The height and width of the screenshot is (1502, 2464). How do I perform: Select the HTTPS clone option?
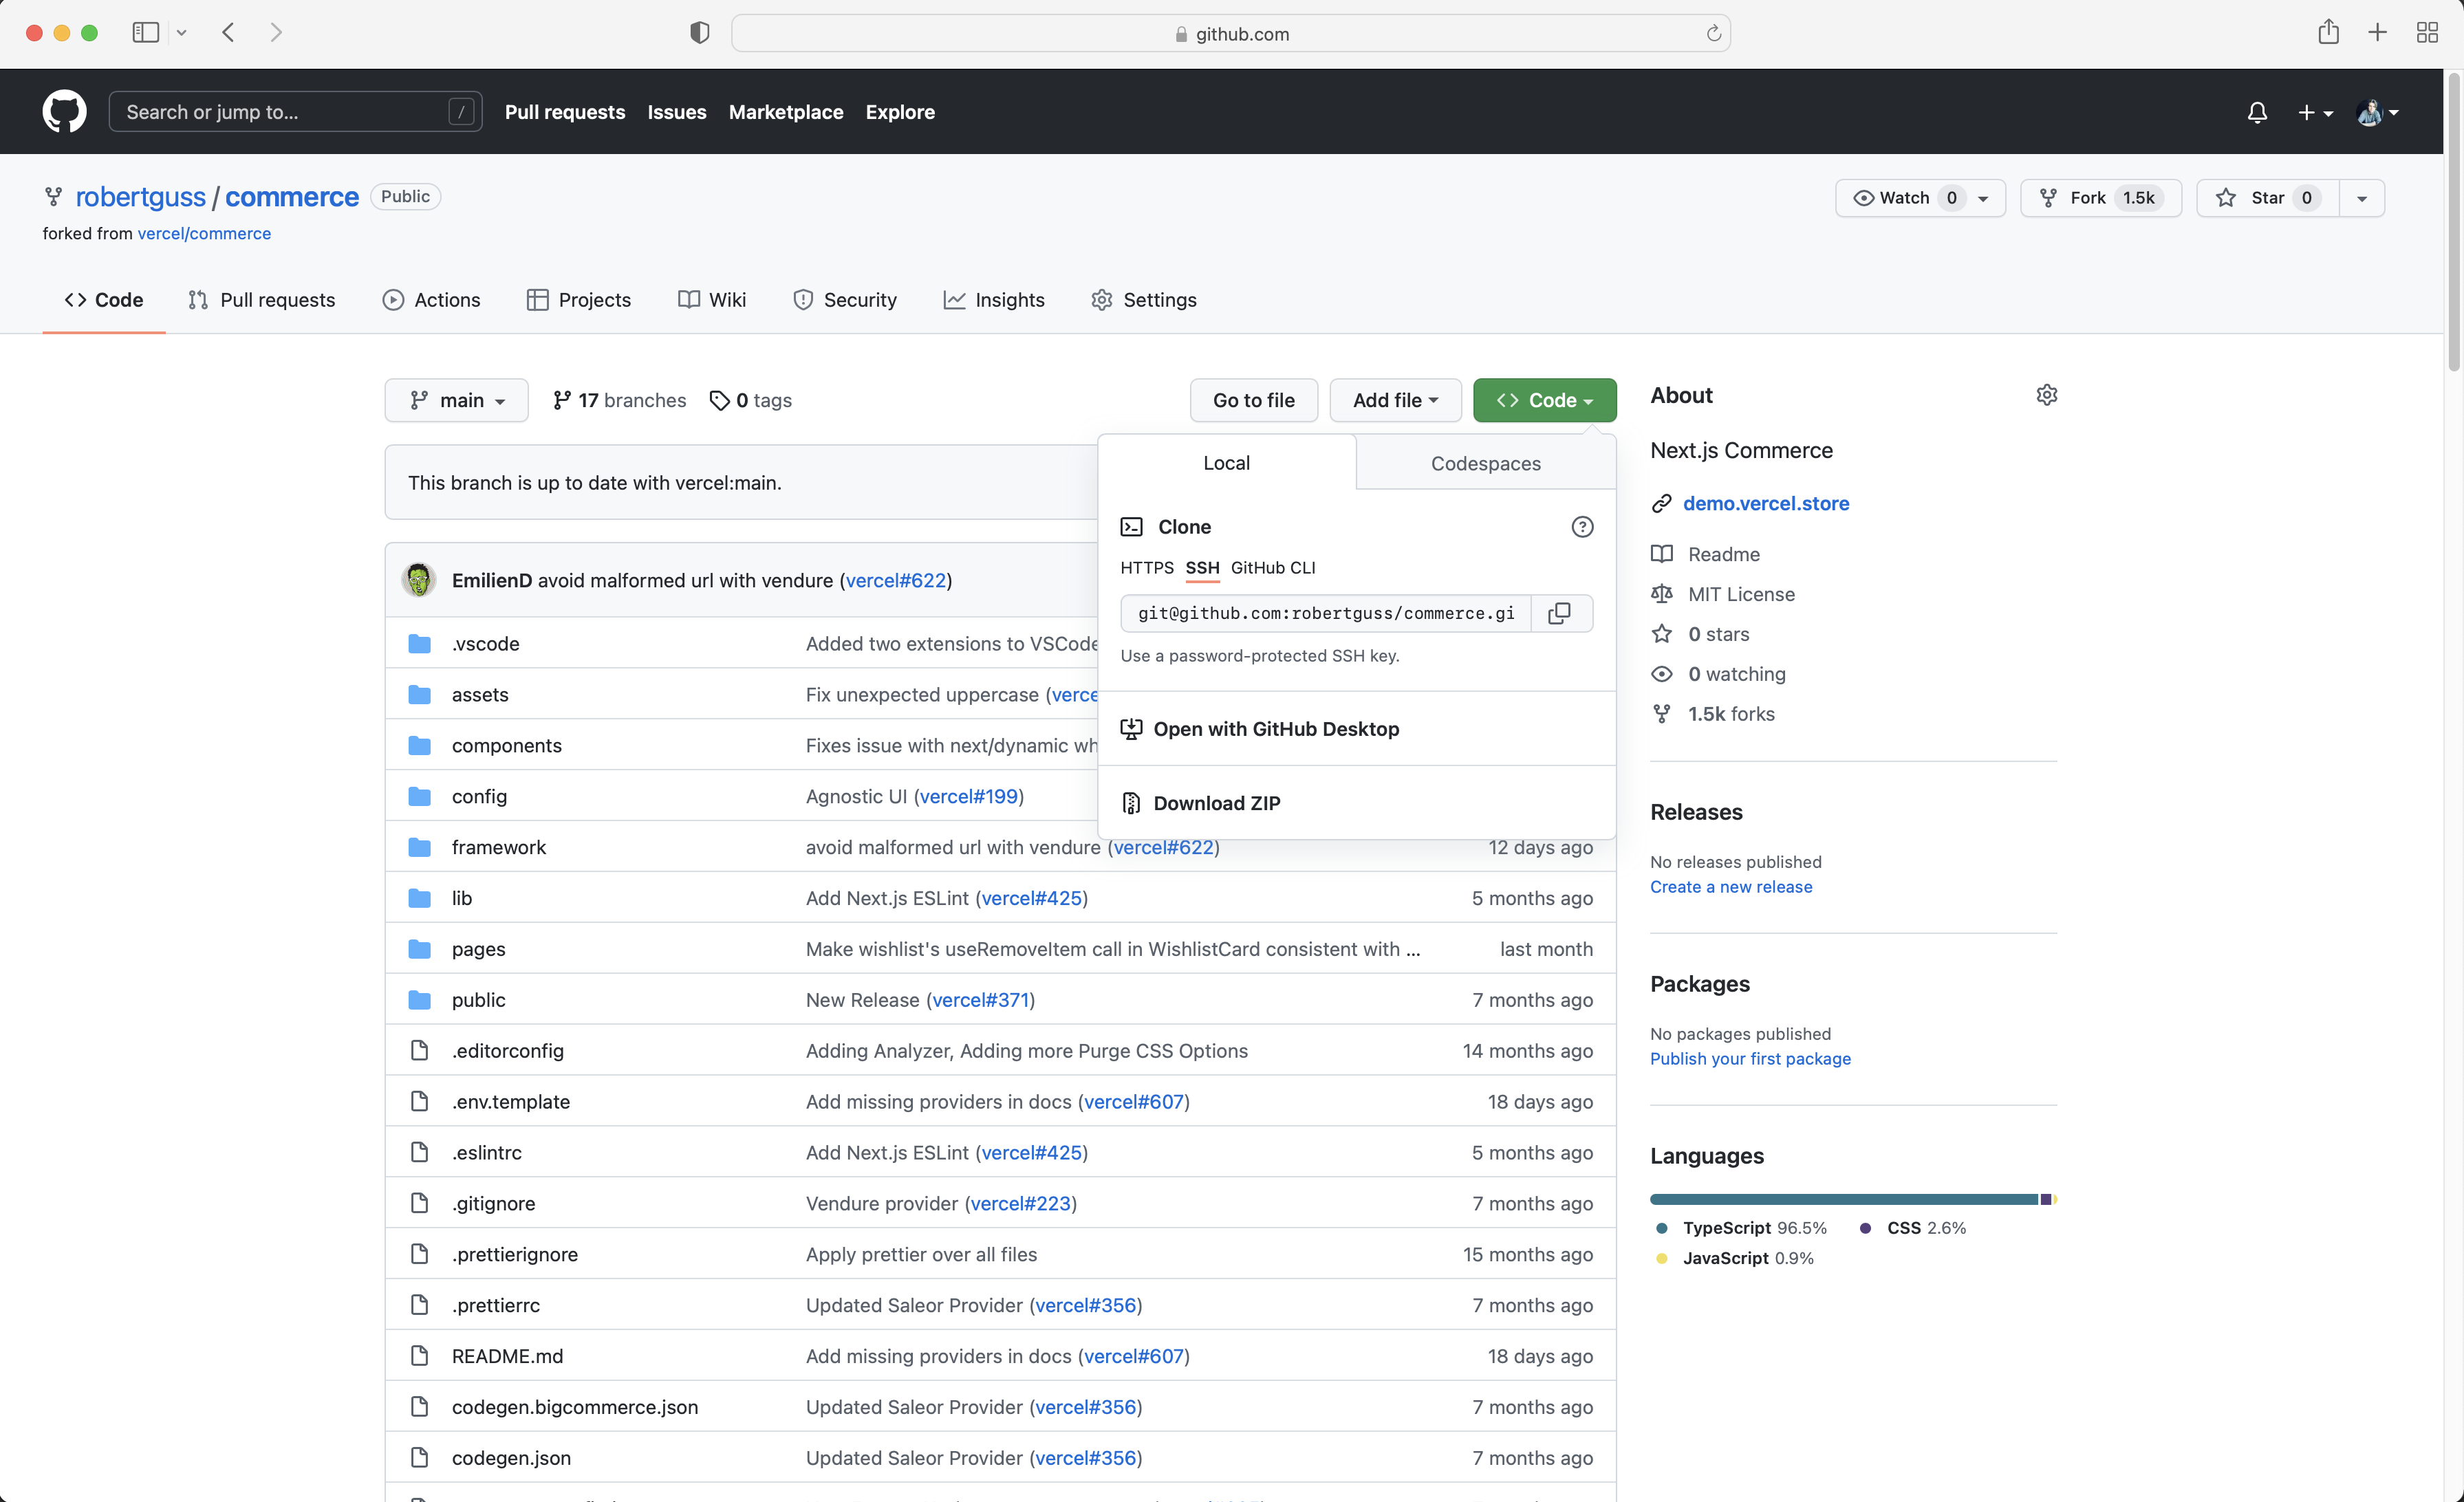pos(1147,568)
